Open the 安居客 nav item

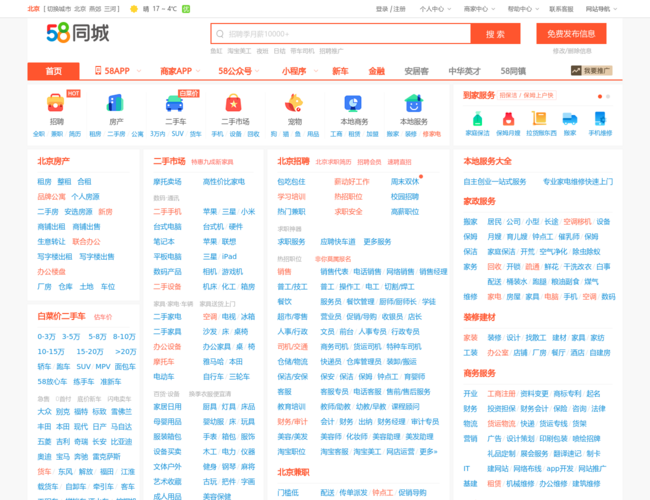pos(416,71)
